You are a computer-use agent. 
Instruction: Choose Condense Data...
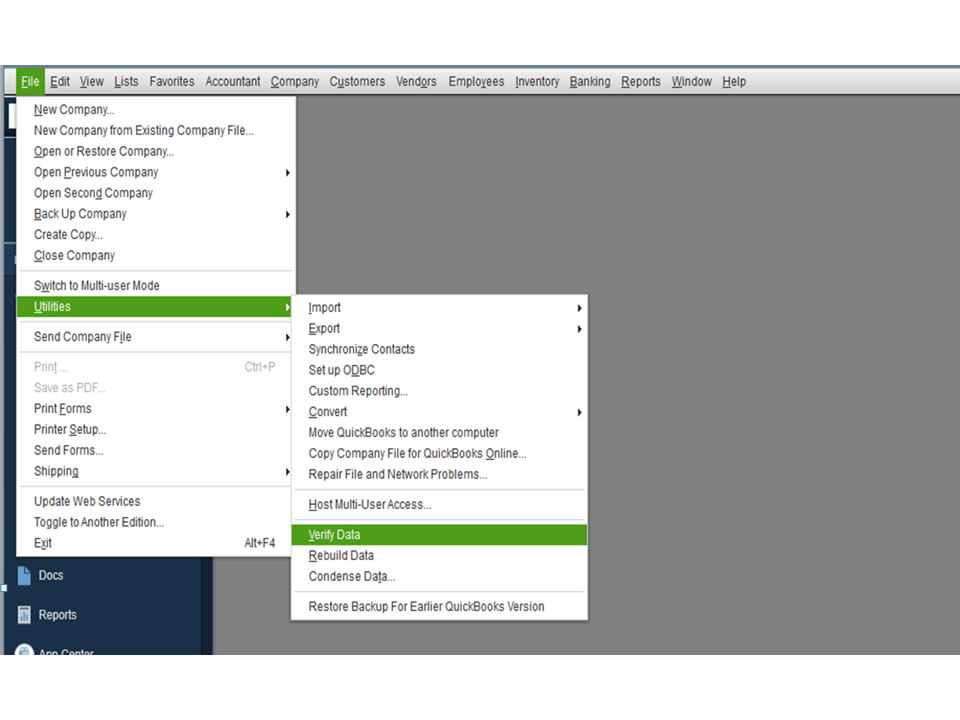point(440,576)
